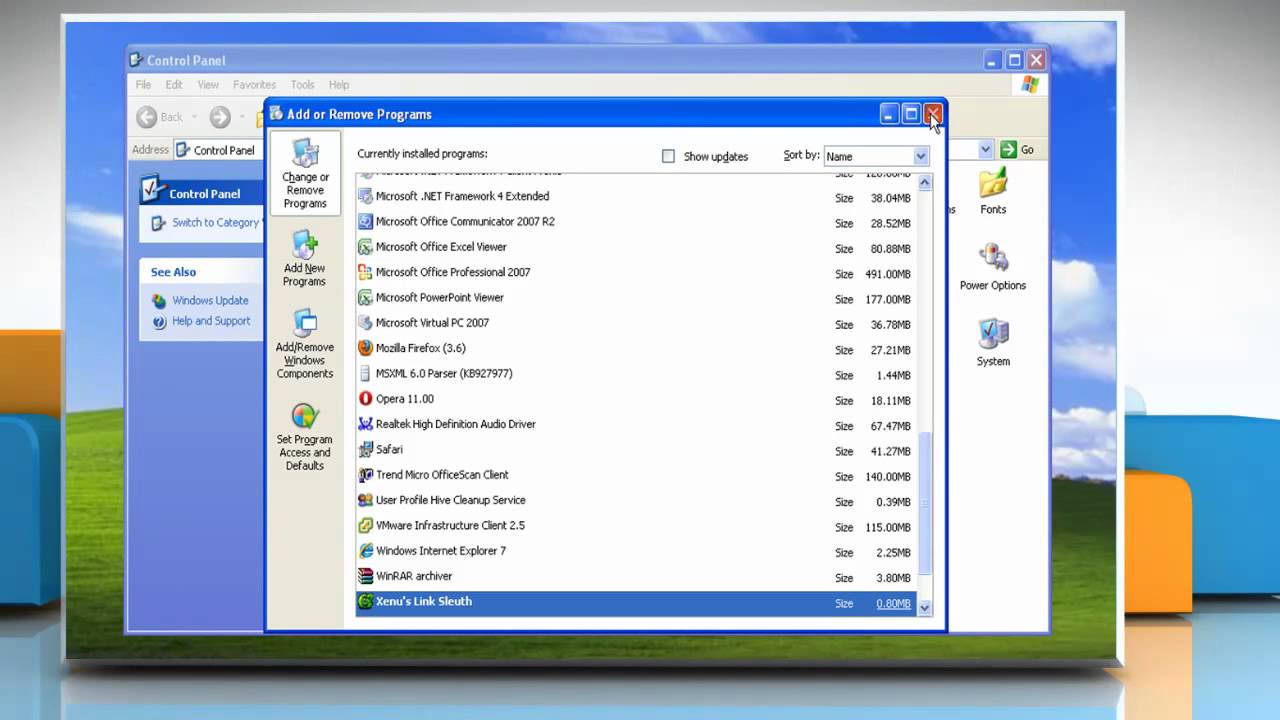This screenshot has height=720, width=1280.
Task: Open Set Program Access and Defaults
Action: (x=305, y=438)
